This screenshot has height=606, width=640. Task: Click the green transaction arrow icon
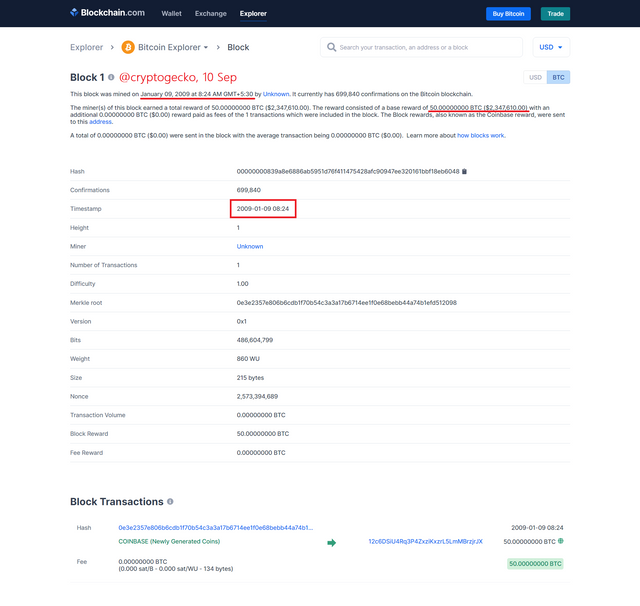331,543
